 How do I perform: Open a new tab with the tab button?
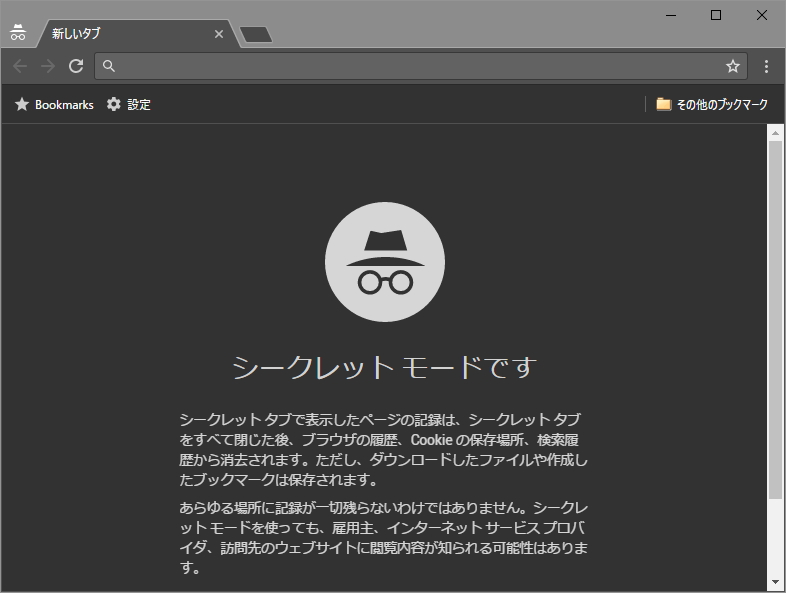tap(256, 35)
